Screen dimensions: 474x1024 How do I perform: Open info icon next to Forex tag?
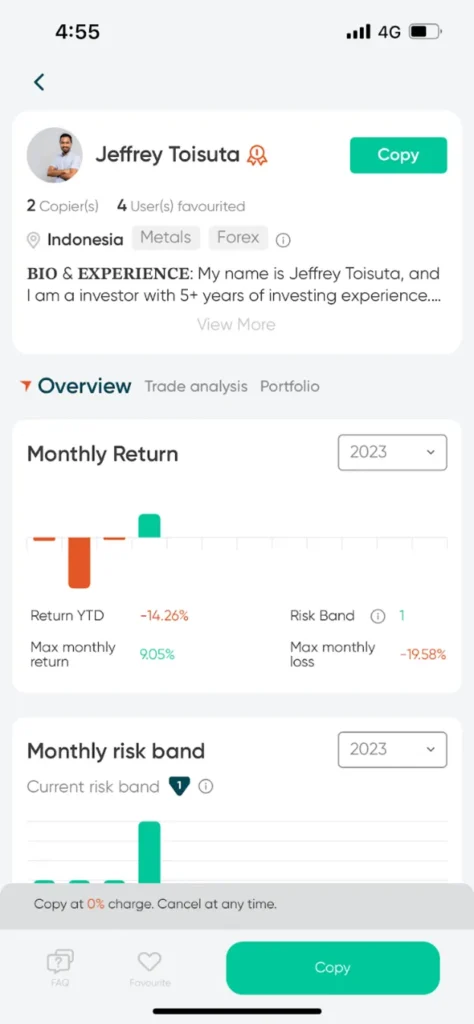tap(283, 240)
